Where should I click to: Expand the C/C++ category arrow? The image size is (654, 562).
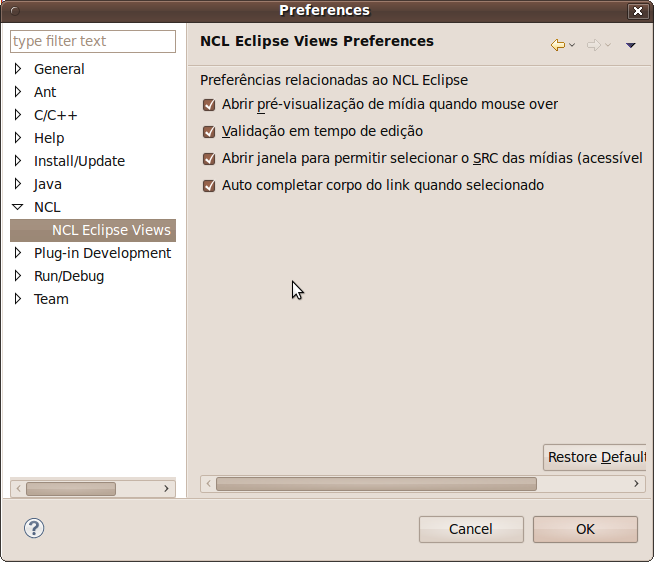click(x=18, y=115)
